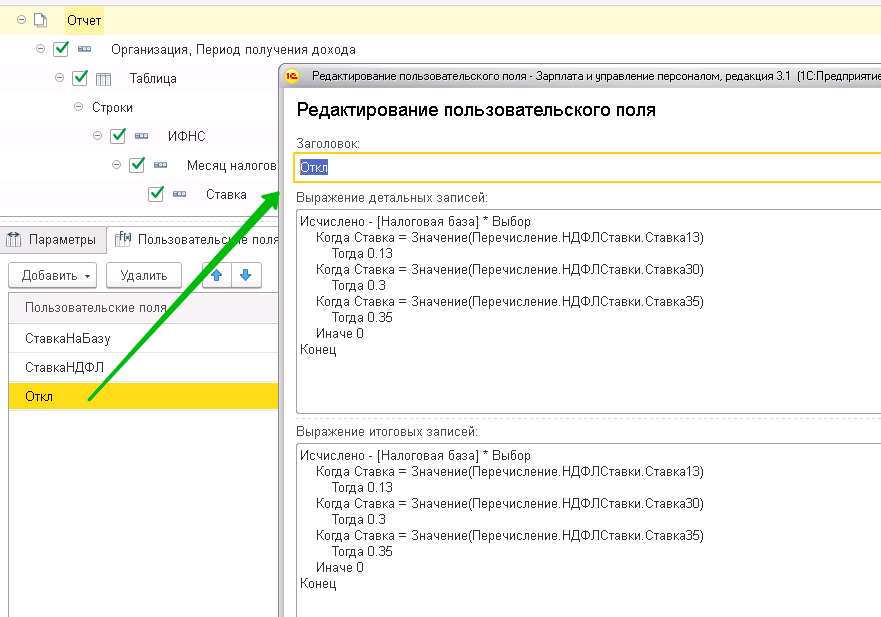This screenshot has height=617, width=881.
Task: Click the Пользовательские поля column header
Action: (x=143, y=308)
